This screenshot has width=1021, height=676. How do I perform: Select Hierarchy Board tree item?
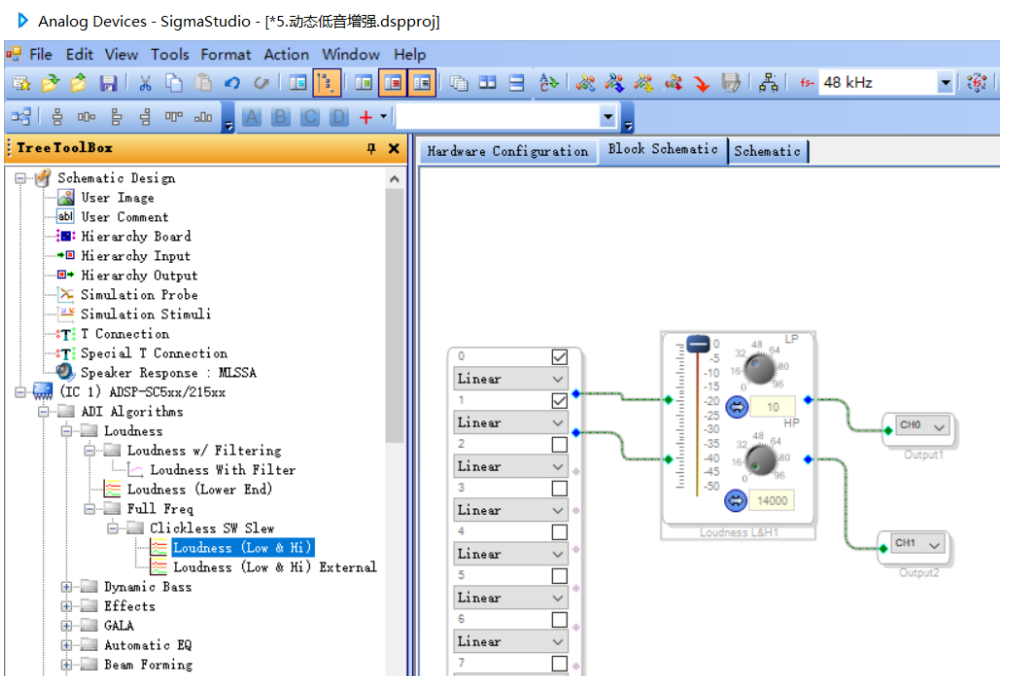tap(136, 236)
